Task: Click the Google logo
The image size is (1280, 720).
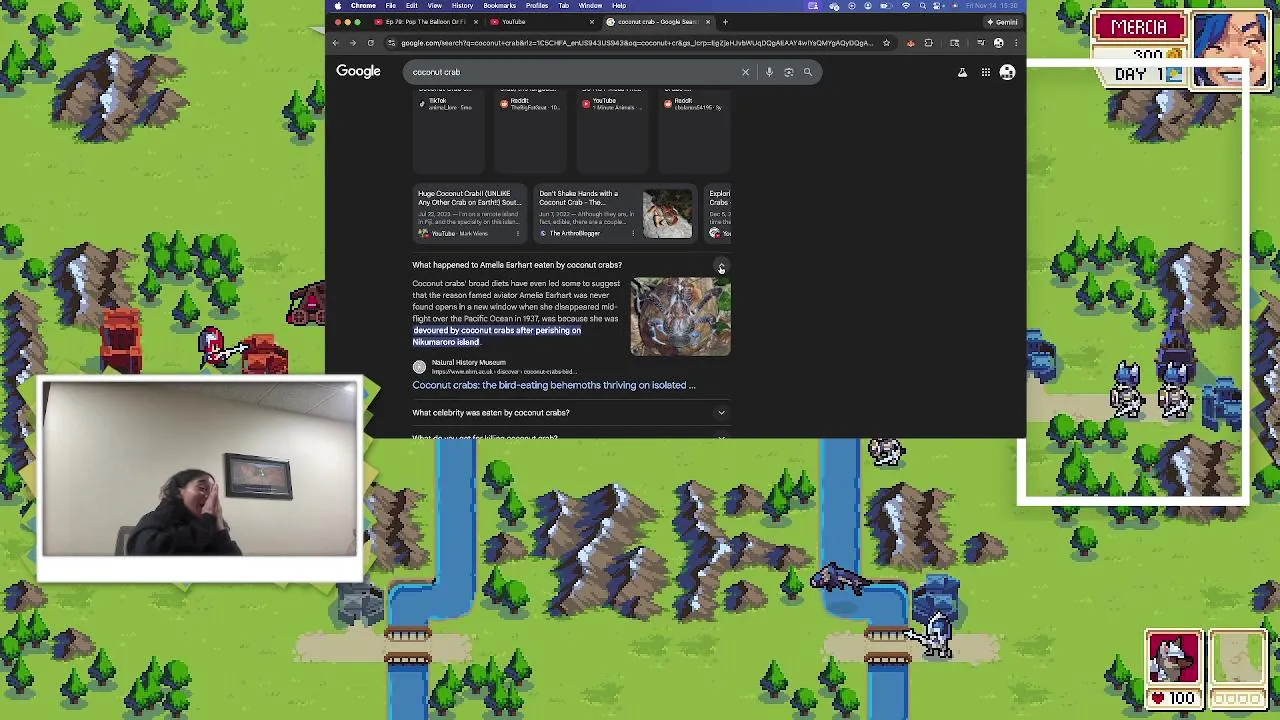Action: coord(358,71)
